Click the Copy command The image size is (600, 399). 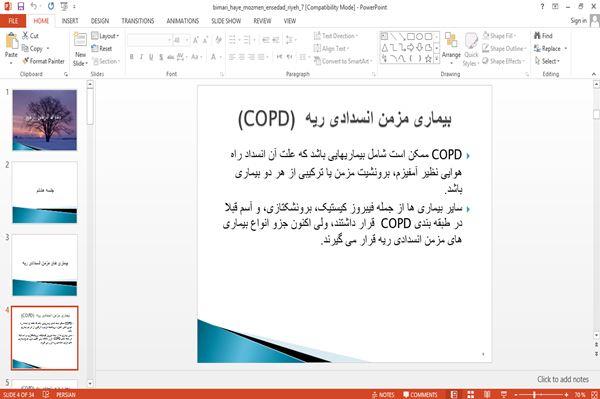click(x=32, y=49)
